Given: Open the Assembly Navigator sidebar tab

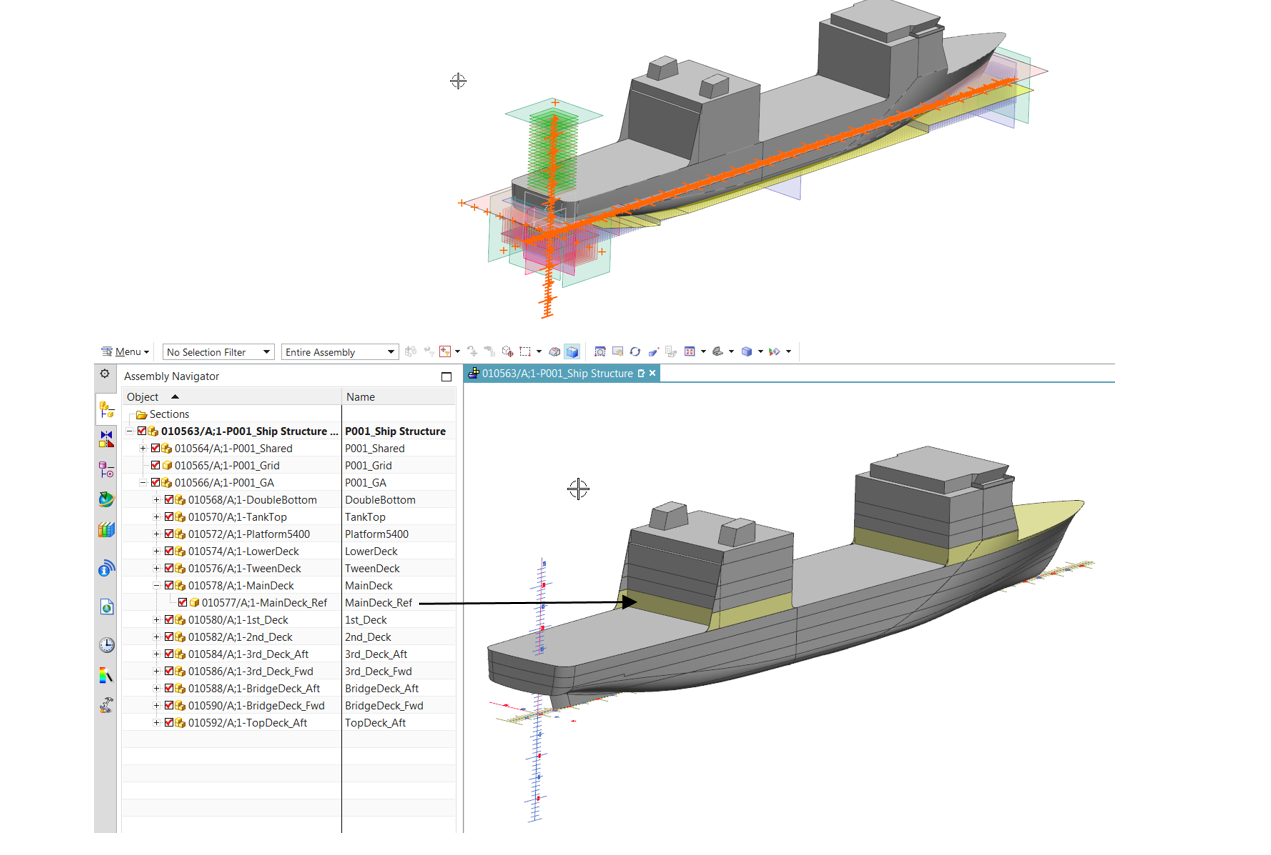Looking at the screenshot, I should click(x=106, y=409).
